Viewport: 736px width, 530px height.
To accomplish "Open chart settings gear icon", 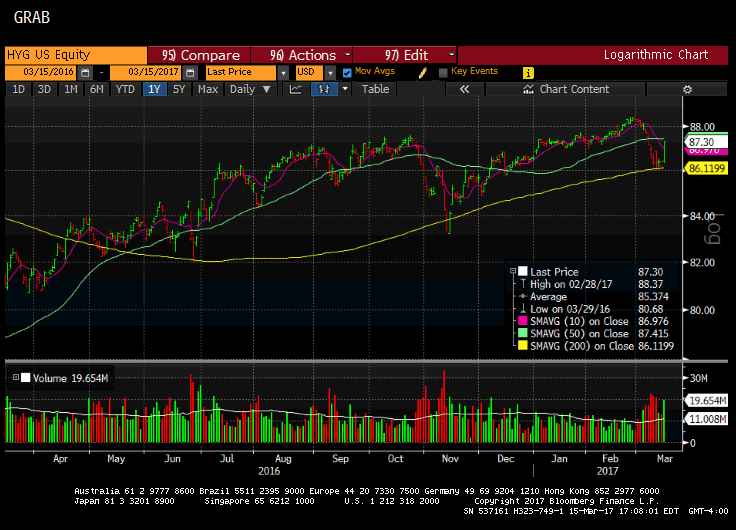I will (x=687, y=89).
